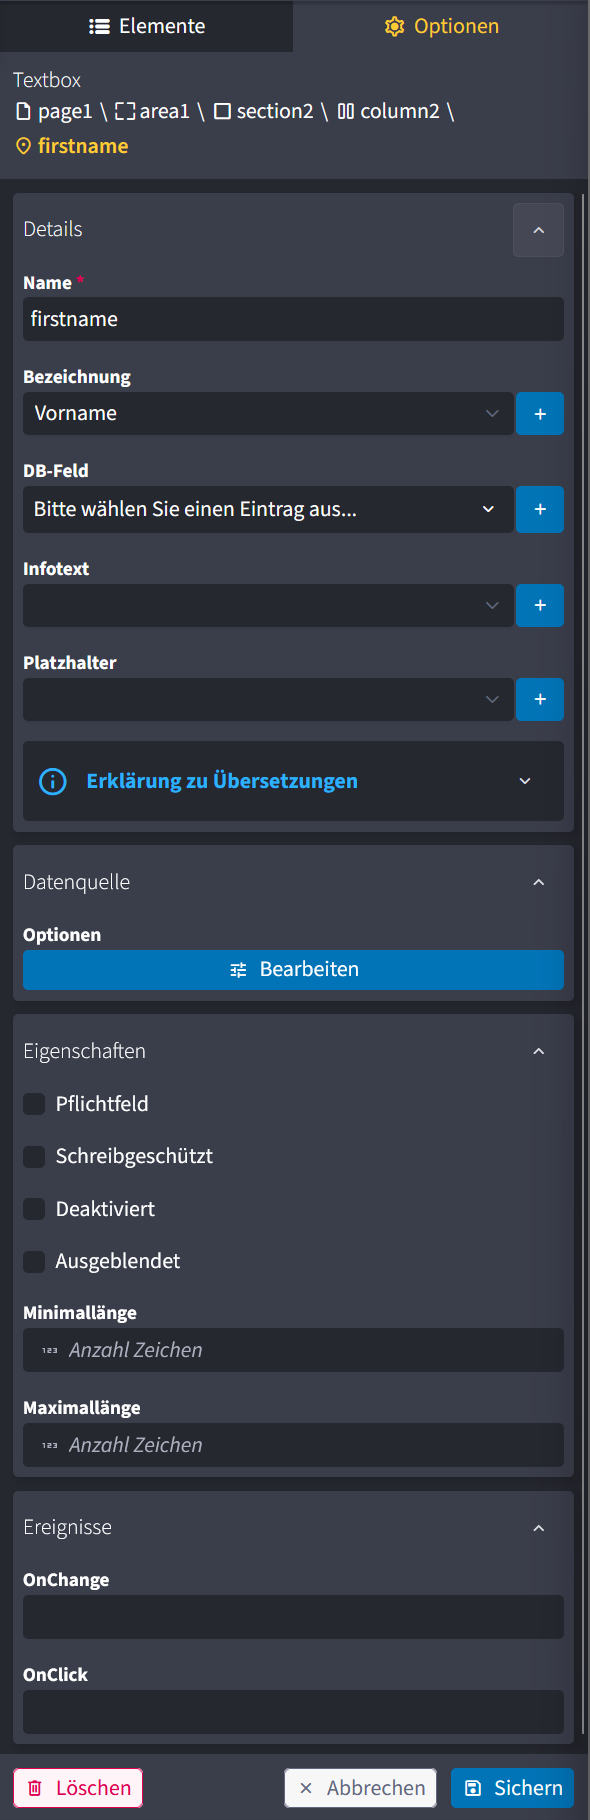Collapse the Datenquelle section

point(538,882)
